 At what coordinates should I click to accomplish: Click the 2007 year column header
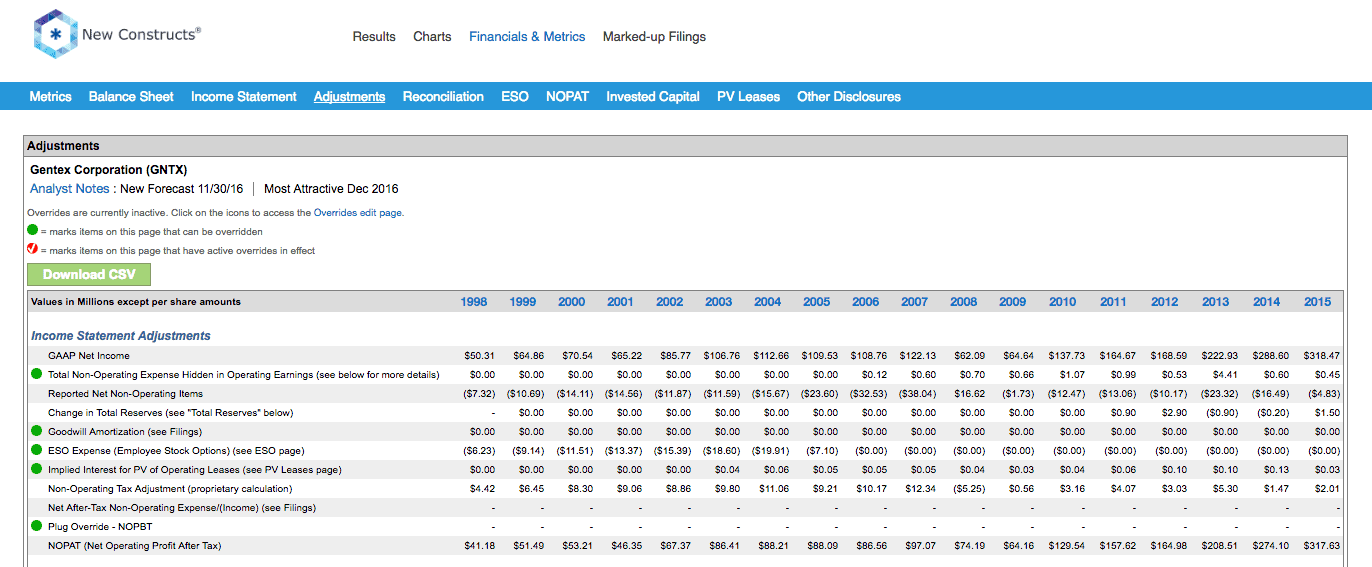click(914, 301)
